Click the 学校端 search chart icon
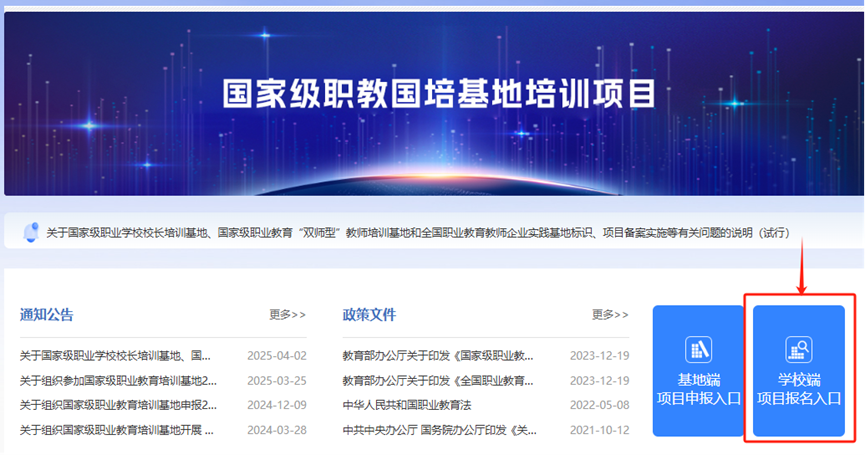The height and width of the screenshot is (455, 865). click(x=799, y=350)
